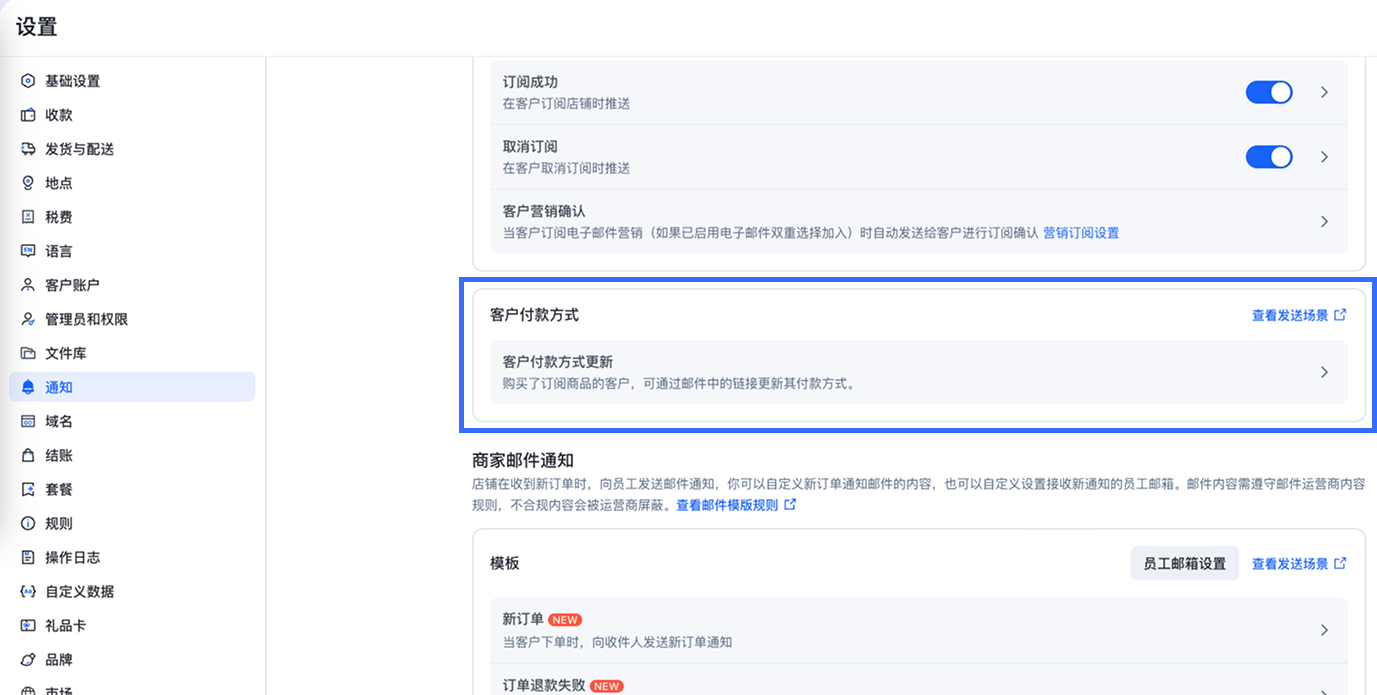1377x695 pixels.
Task: Expand the 客户营销确认 row chevron
Action: 1324,221
